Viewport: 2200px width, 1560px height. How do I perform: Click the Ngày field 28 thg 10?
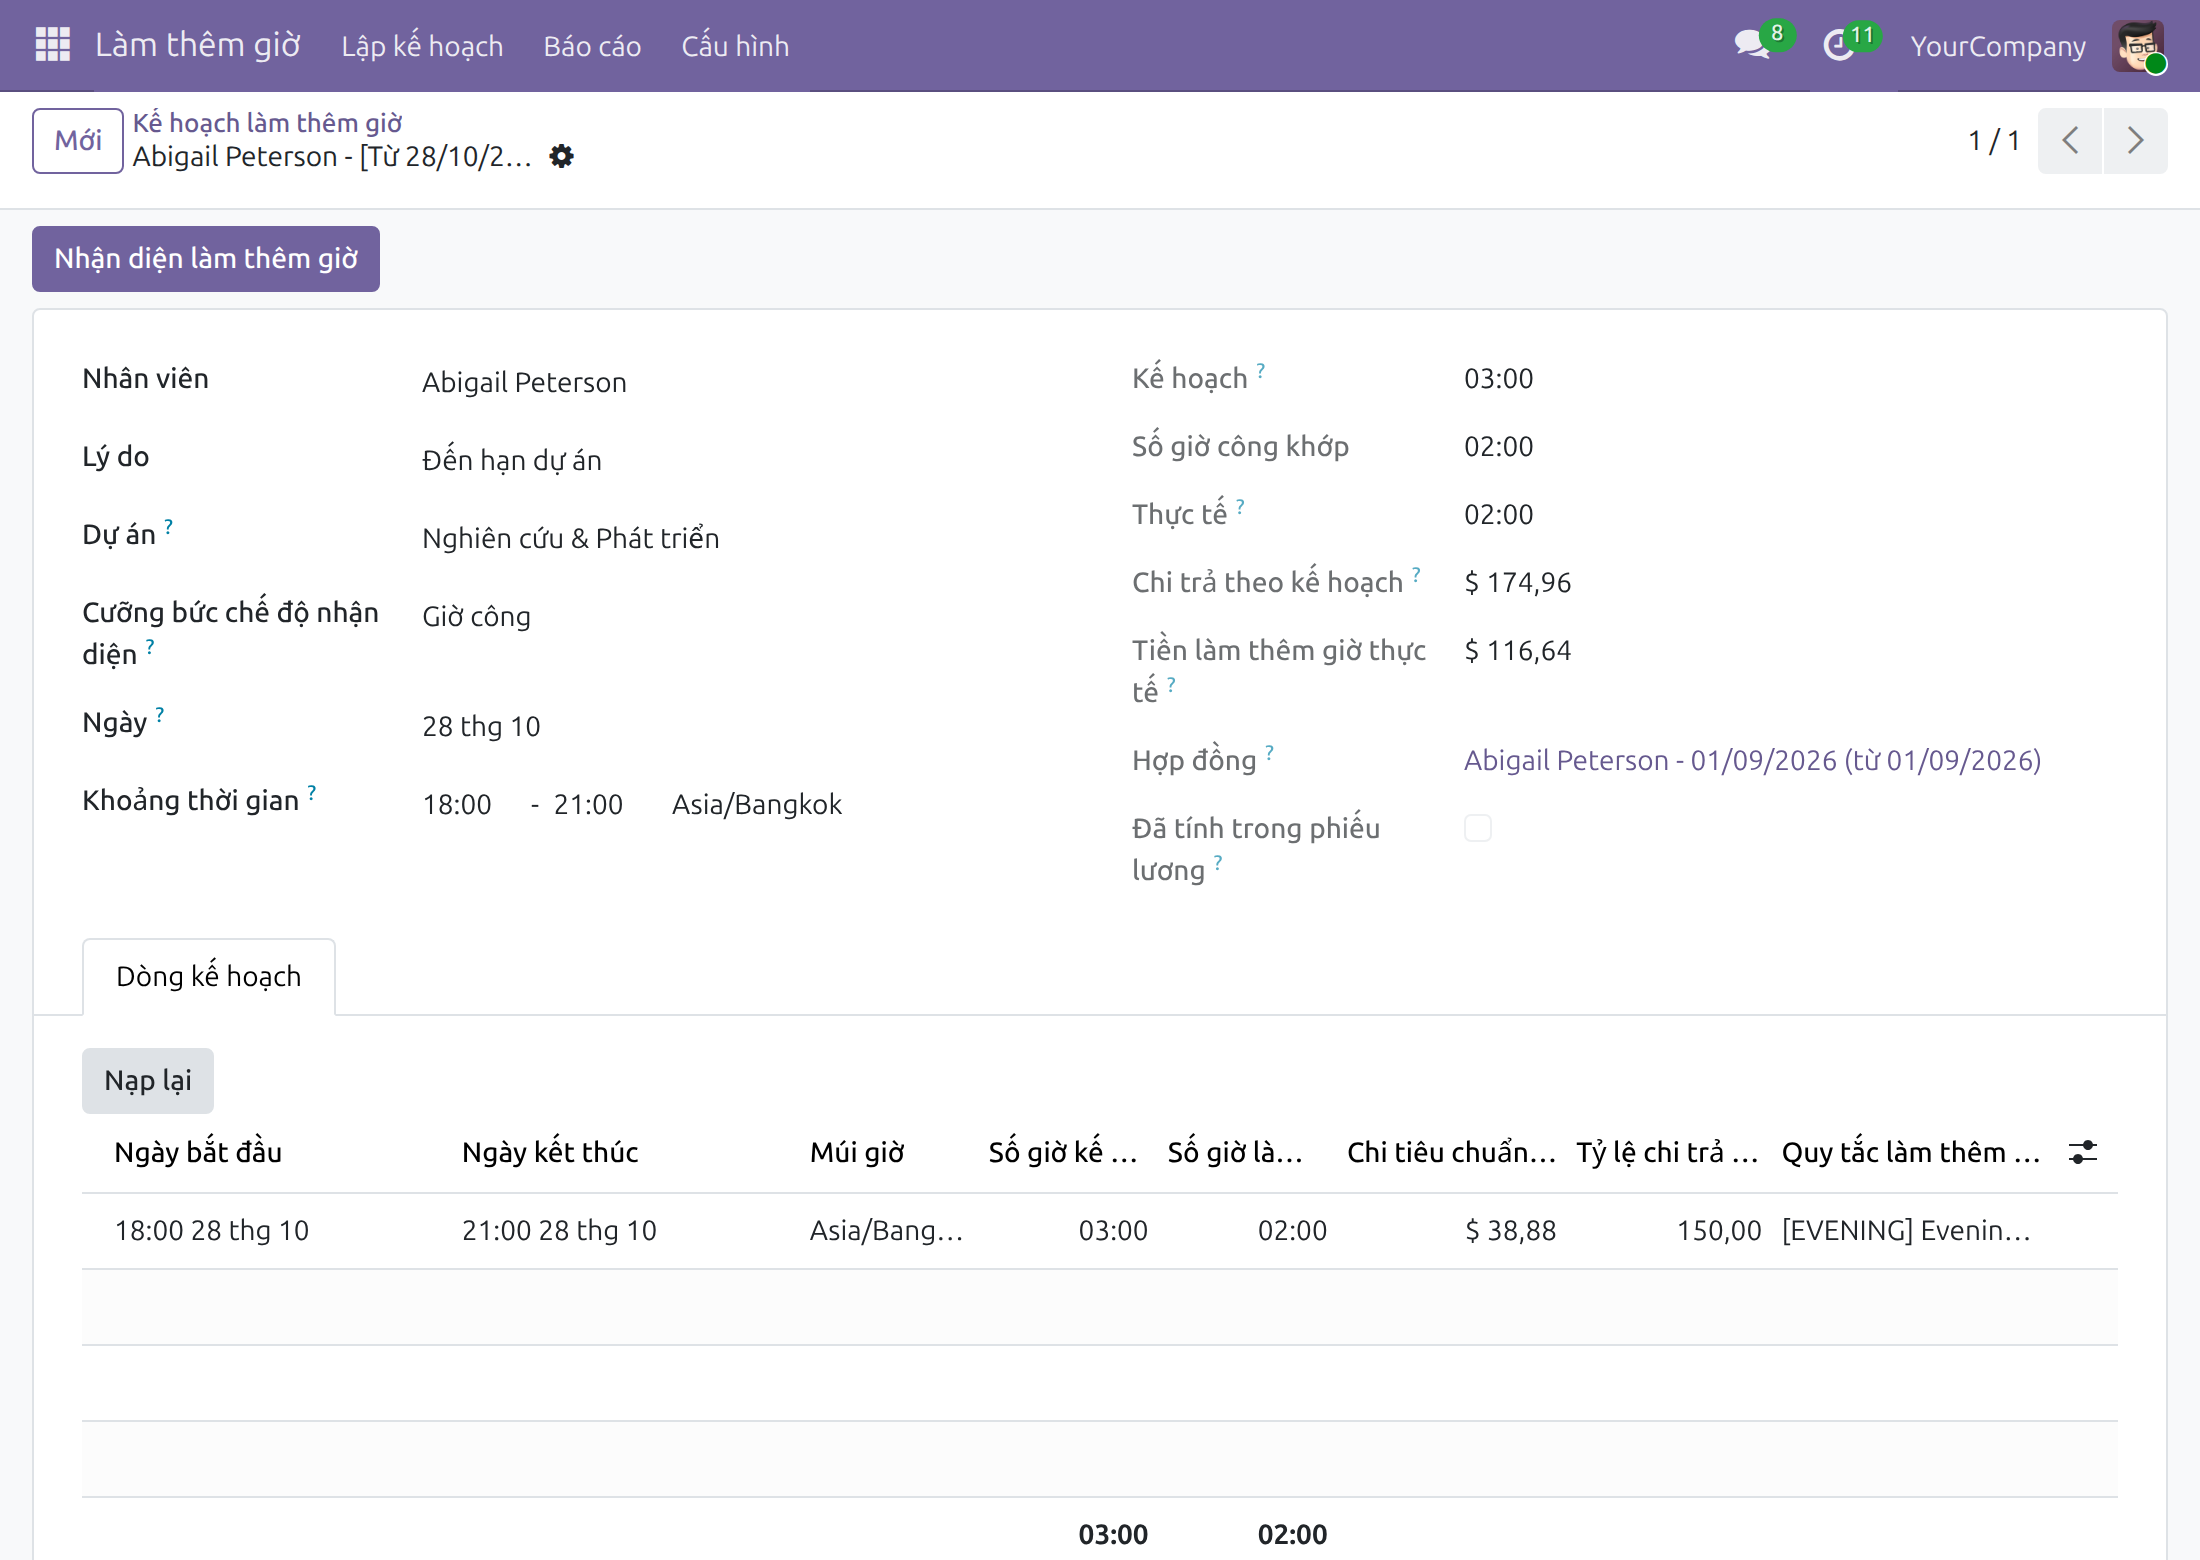tap(481, 726)
